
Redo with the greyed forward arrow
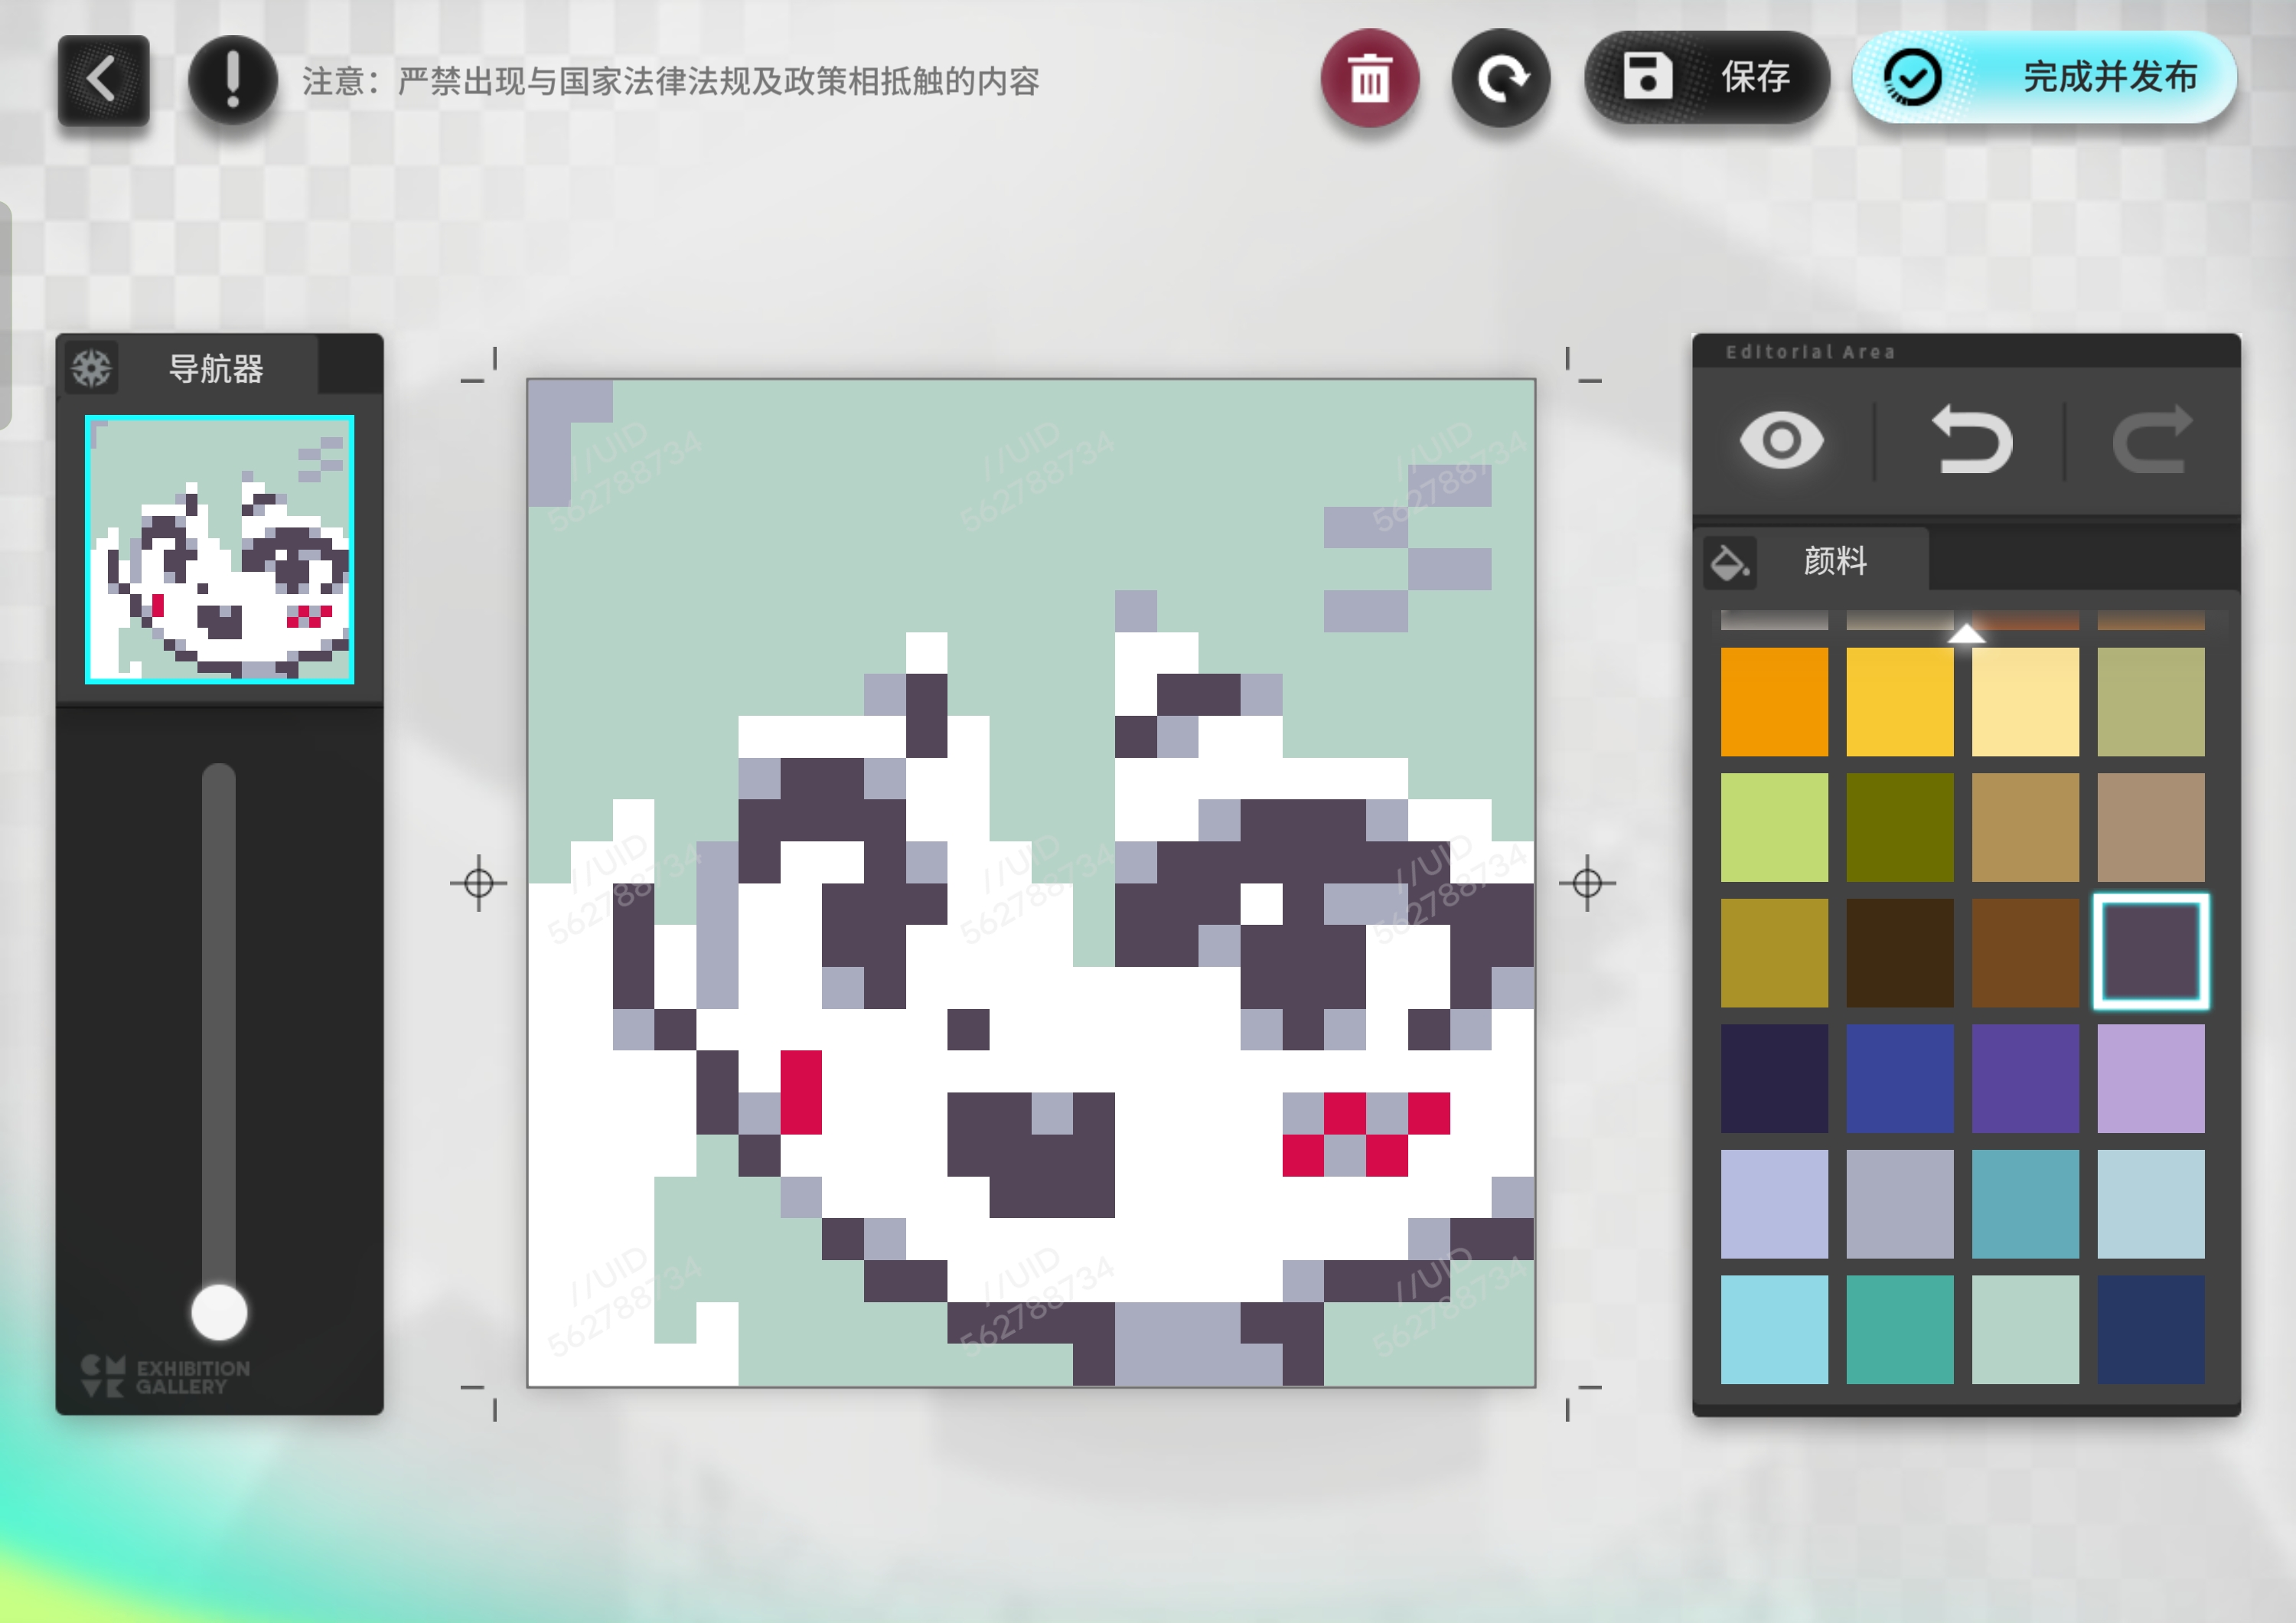coord(2151,440)
